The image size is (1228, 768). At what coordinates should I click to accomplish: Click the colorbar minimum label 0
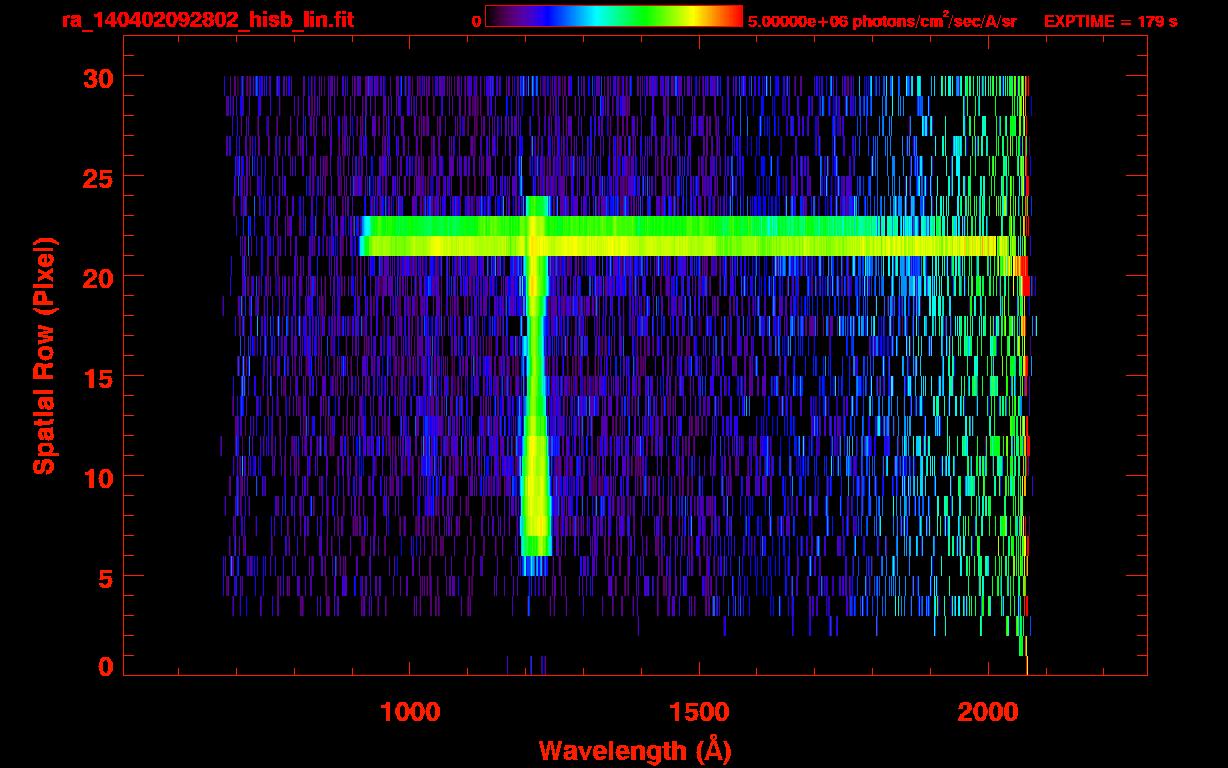point(476,21)
